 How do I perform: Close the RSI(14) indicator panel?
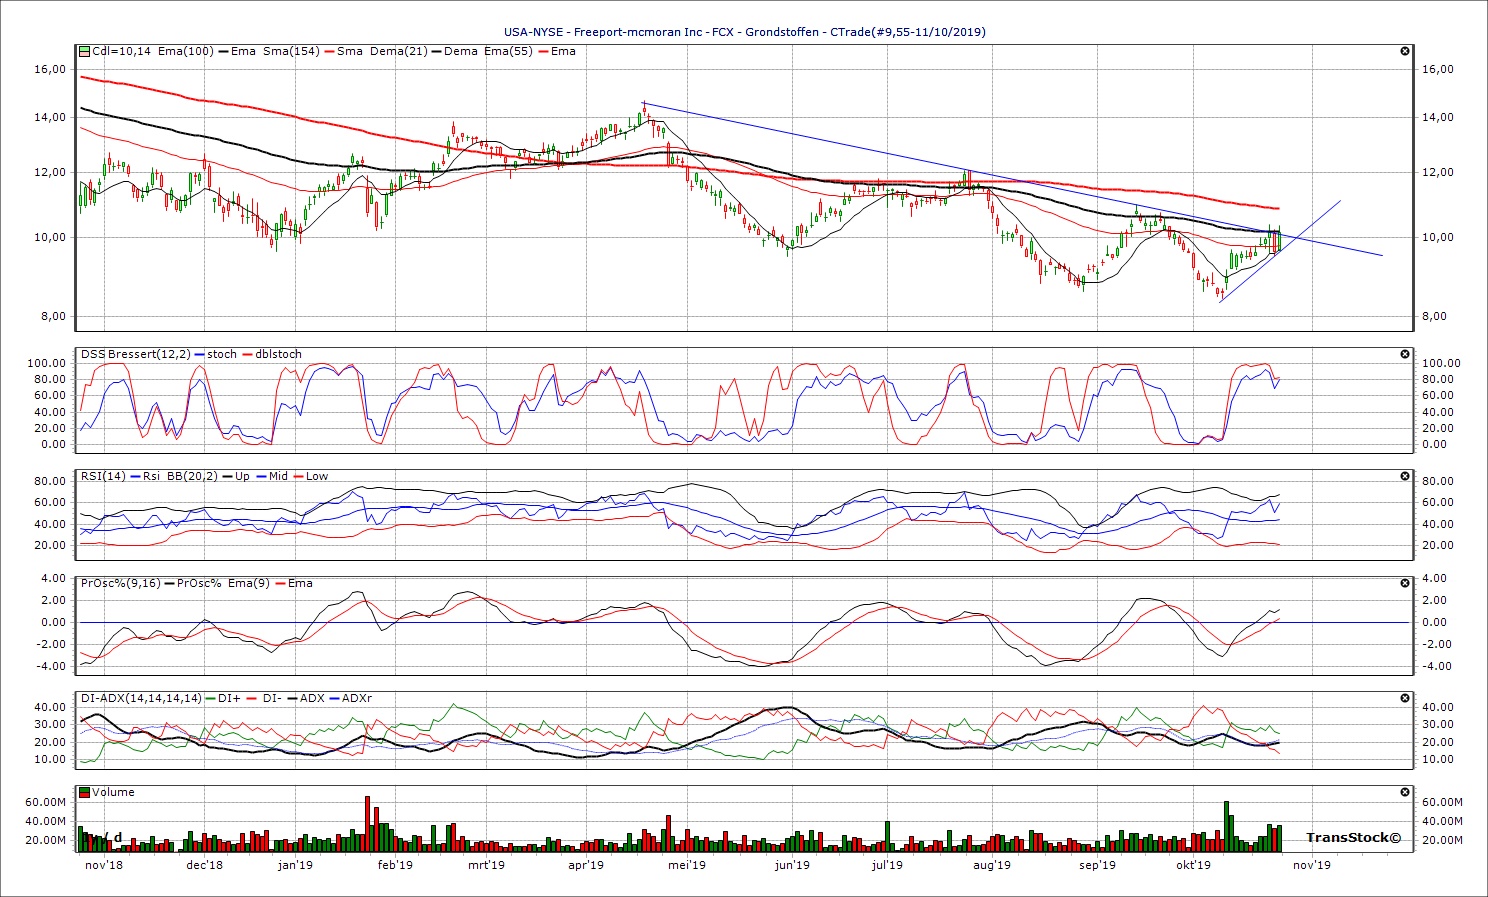click(x=1405, y=476)
